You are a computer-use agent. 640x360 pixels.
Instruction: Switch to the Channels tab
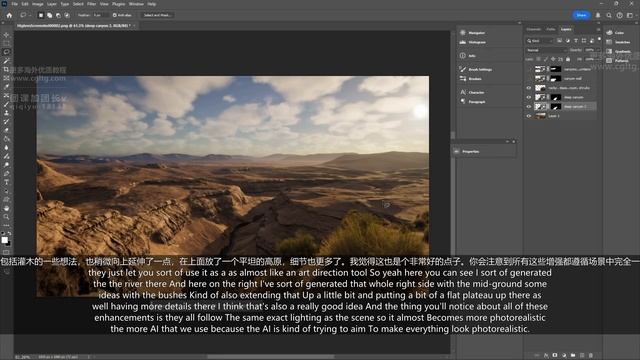point(533,29)
